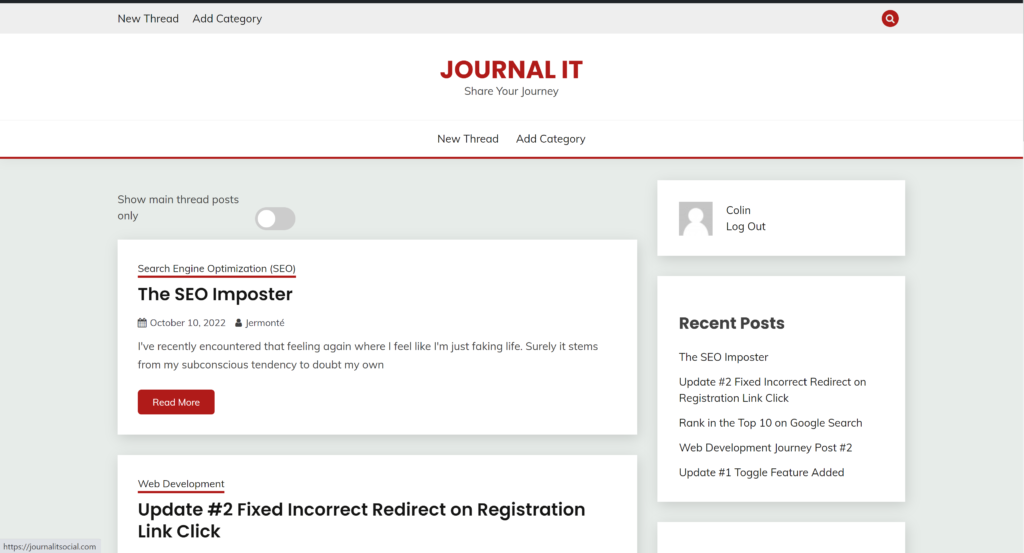Select Add Category in main navigation
1024x553 pixels.
[x=550, y=139]
